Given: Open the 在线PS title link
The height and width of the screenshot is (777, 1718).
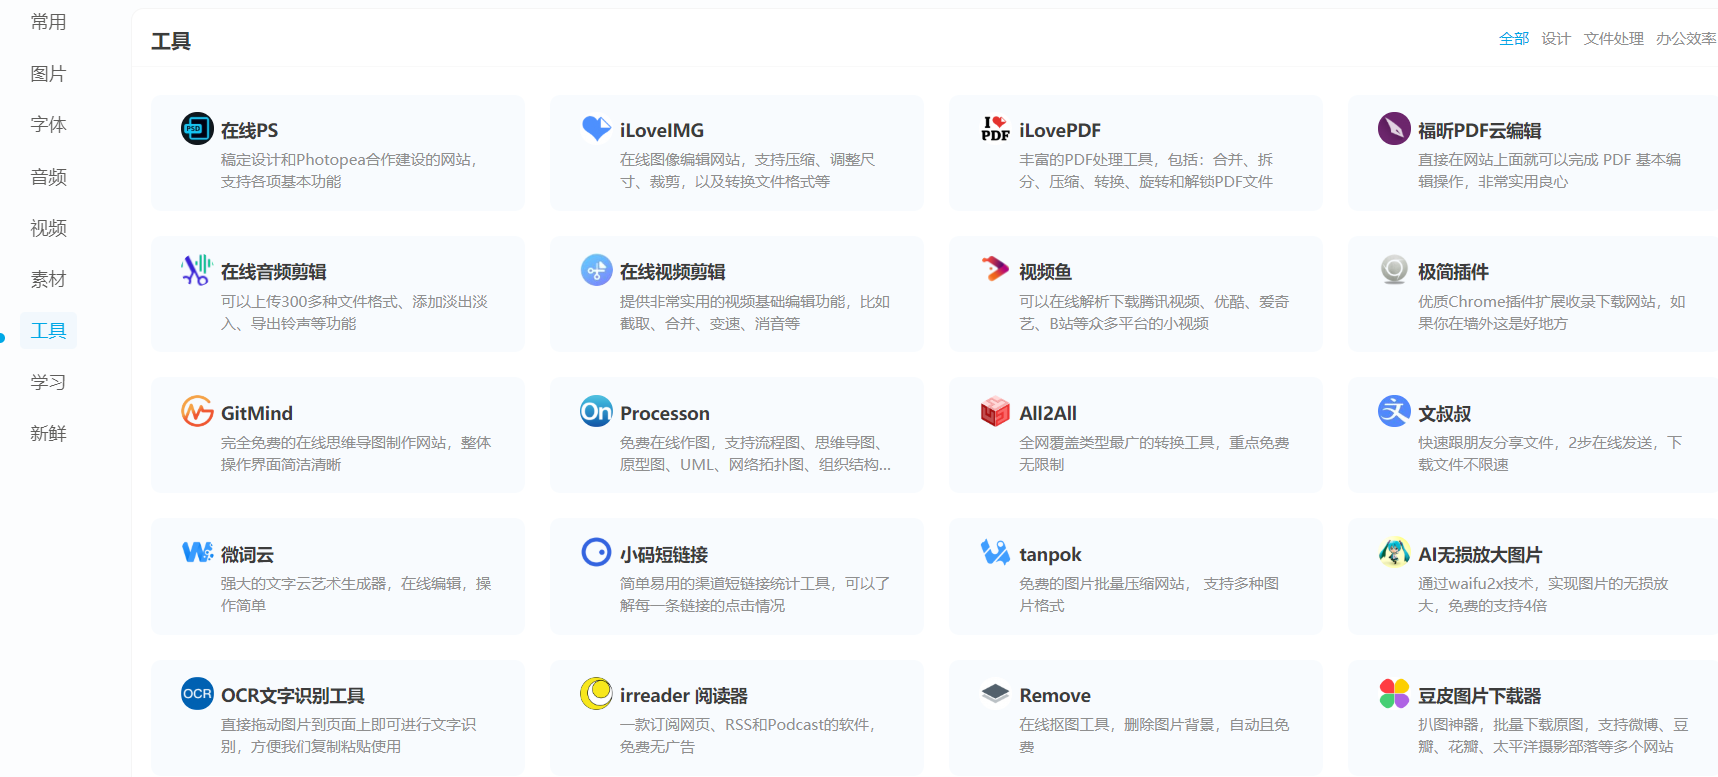Looking at the screenshot, I should 250,130.
